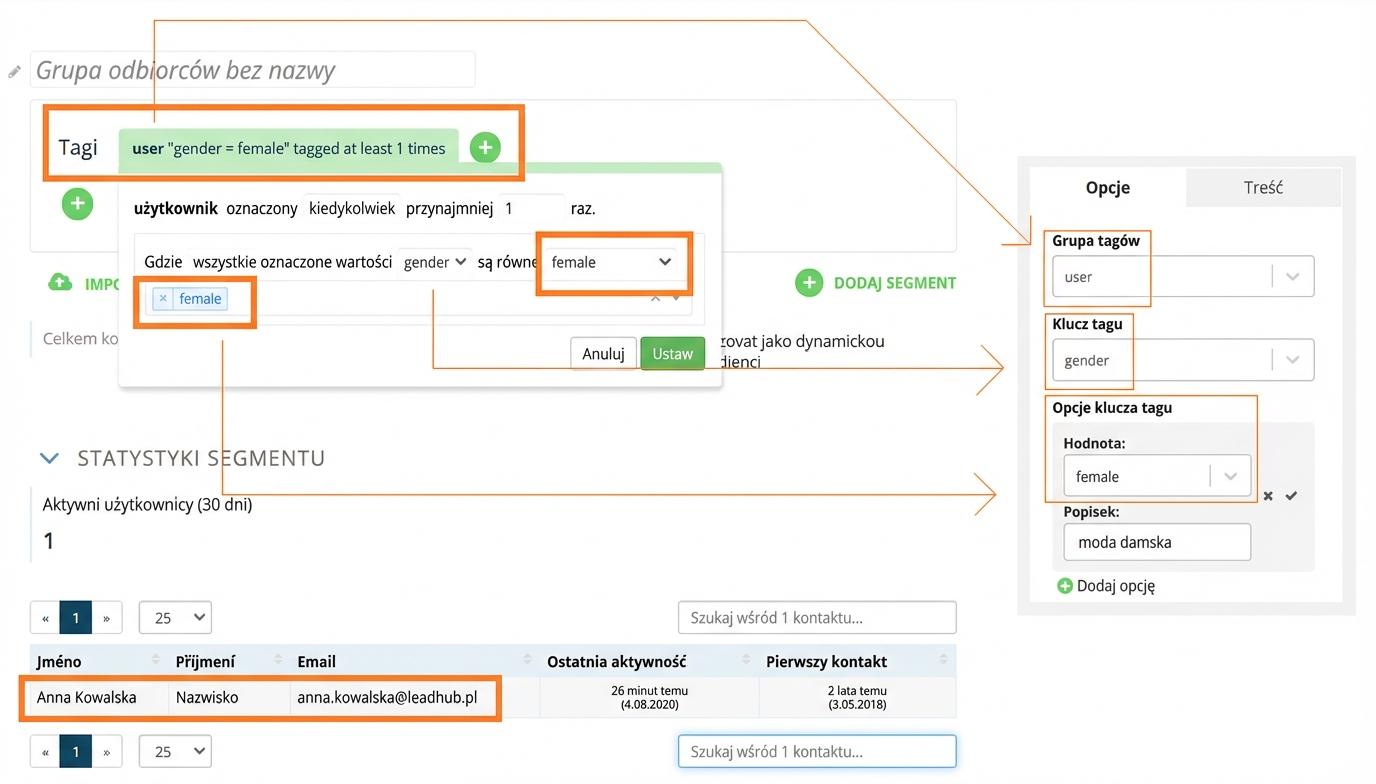Image resolution: width=1376 pixels, height=784 pixels.
Task: Click the przynajmniej count field showing 1
Action: click(x=531, y=209)
